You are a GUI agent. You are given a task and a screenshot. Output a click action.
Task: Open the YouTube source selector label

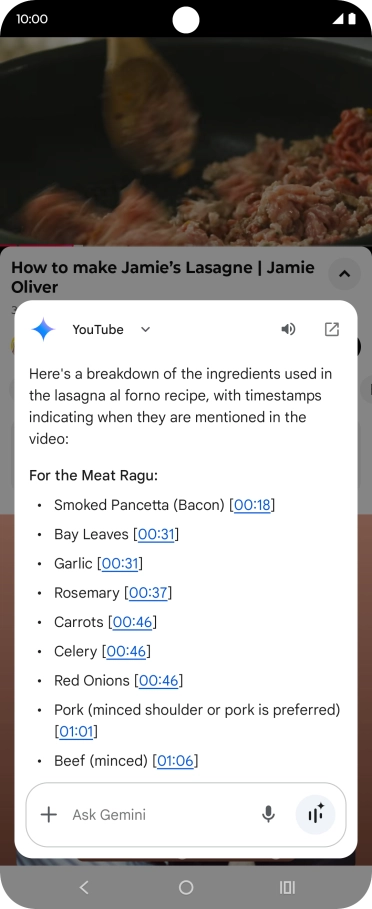[98, 329]
